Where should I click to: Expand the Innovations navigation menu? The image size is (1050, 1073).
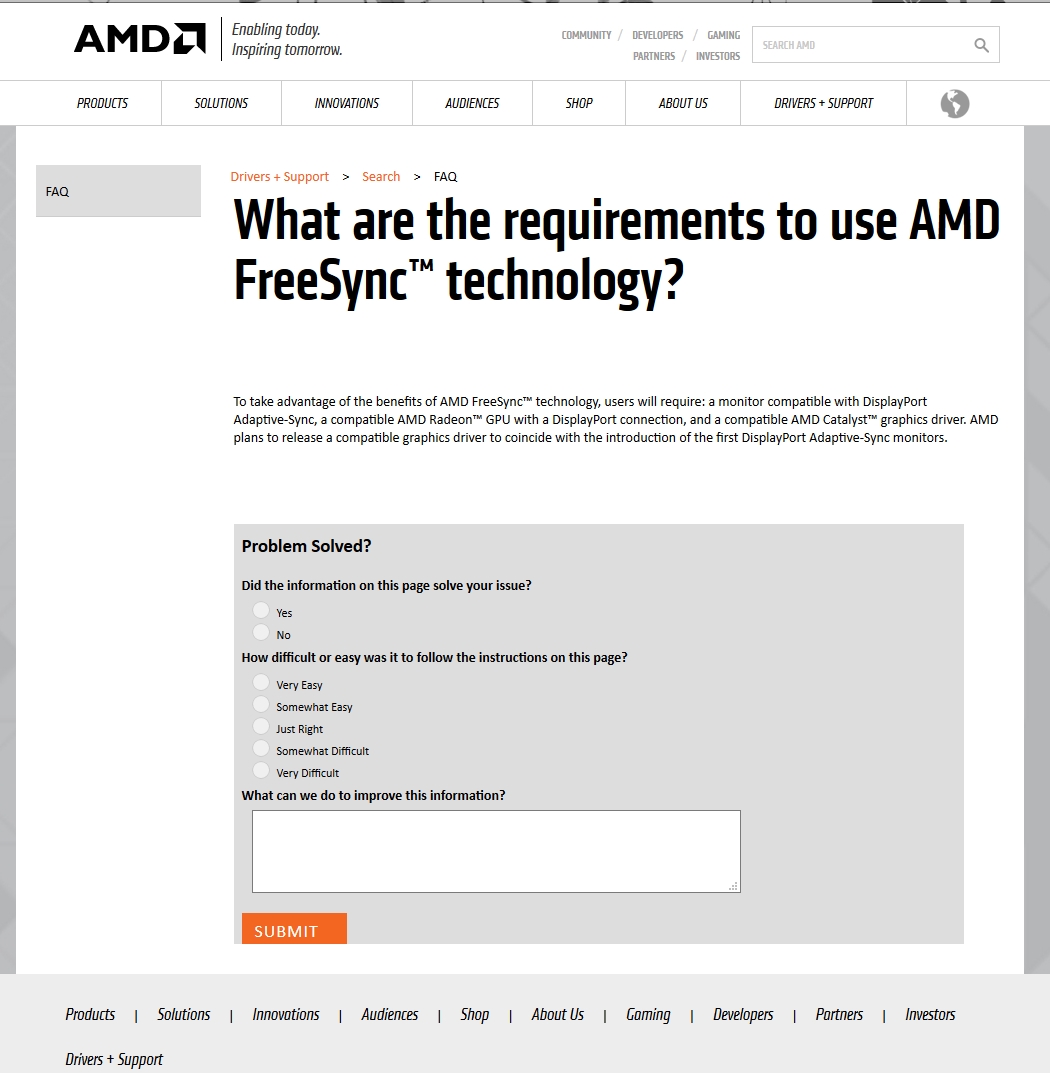tap(346, 103)
